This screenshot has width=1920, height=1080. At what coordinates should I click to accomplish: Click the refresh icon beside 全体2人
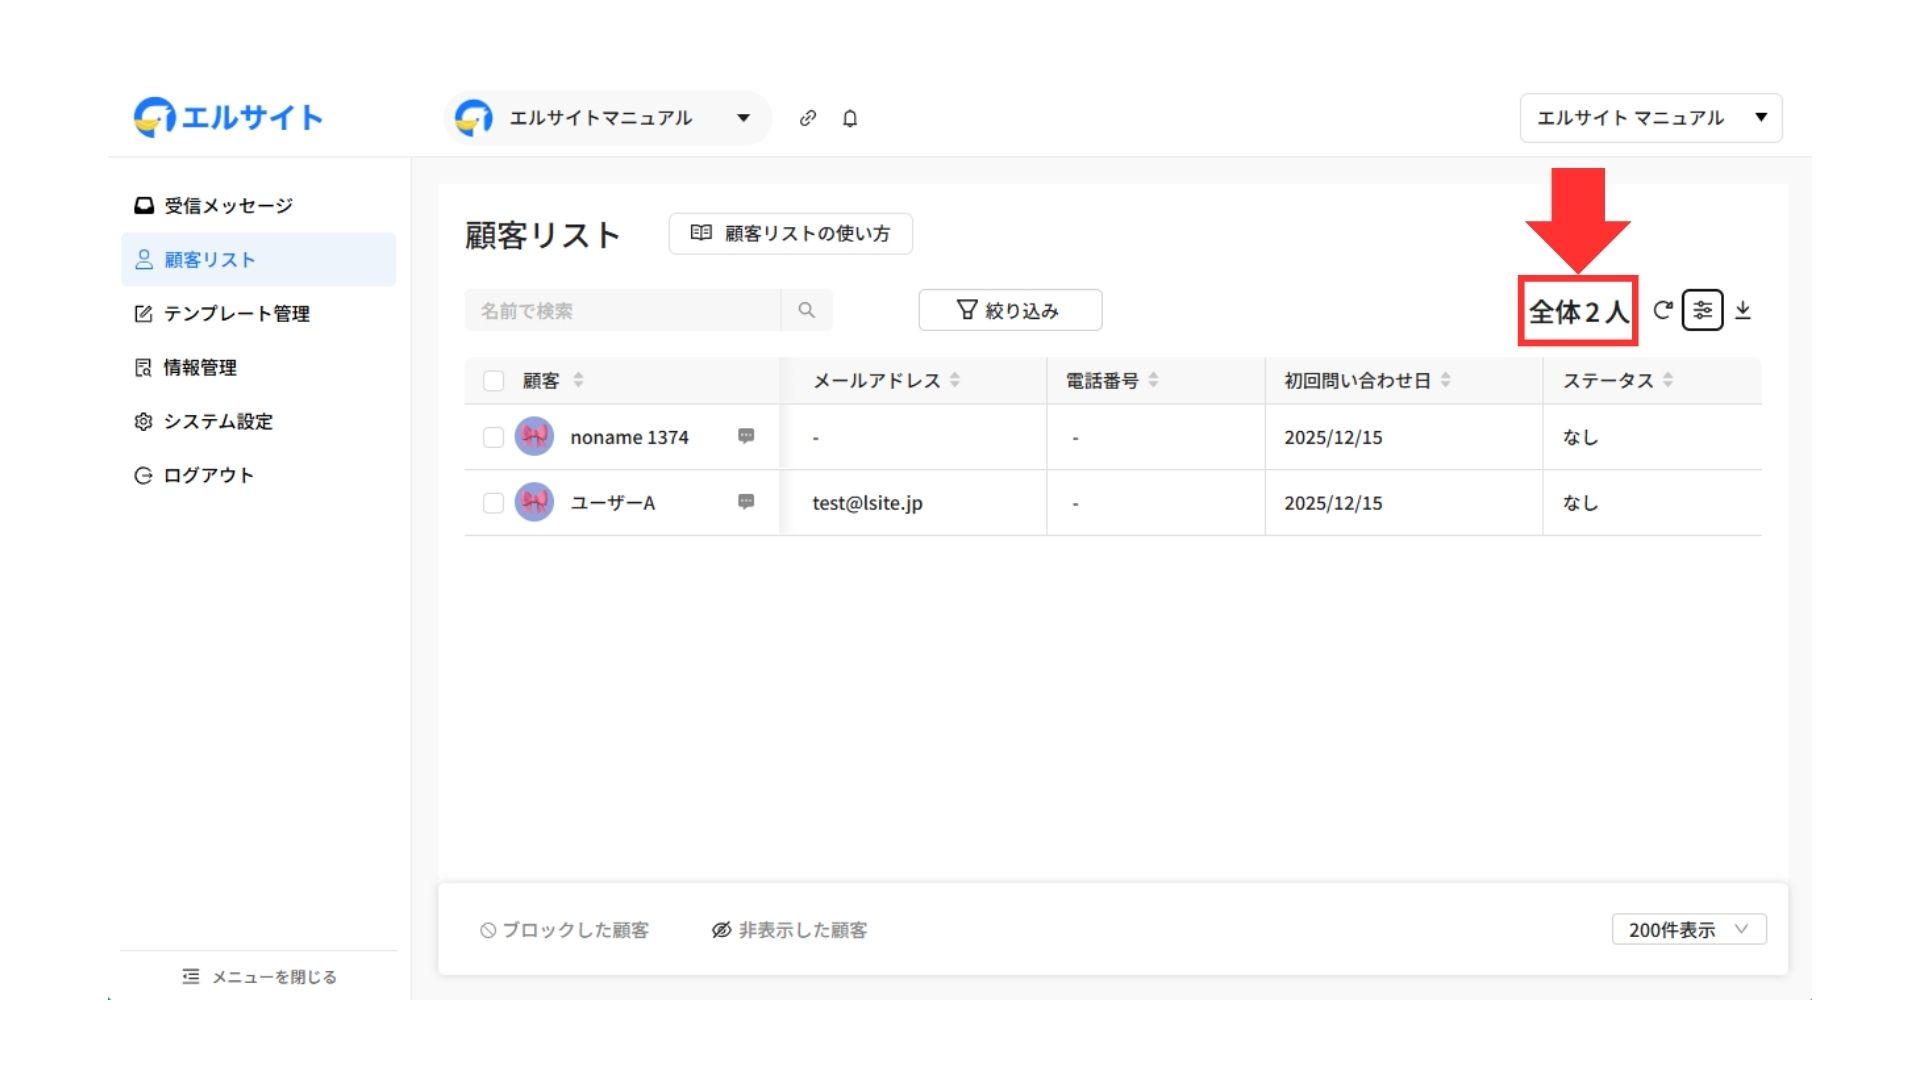(x=1662, y=310)
